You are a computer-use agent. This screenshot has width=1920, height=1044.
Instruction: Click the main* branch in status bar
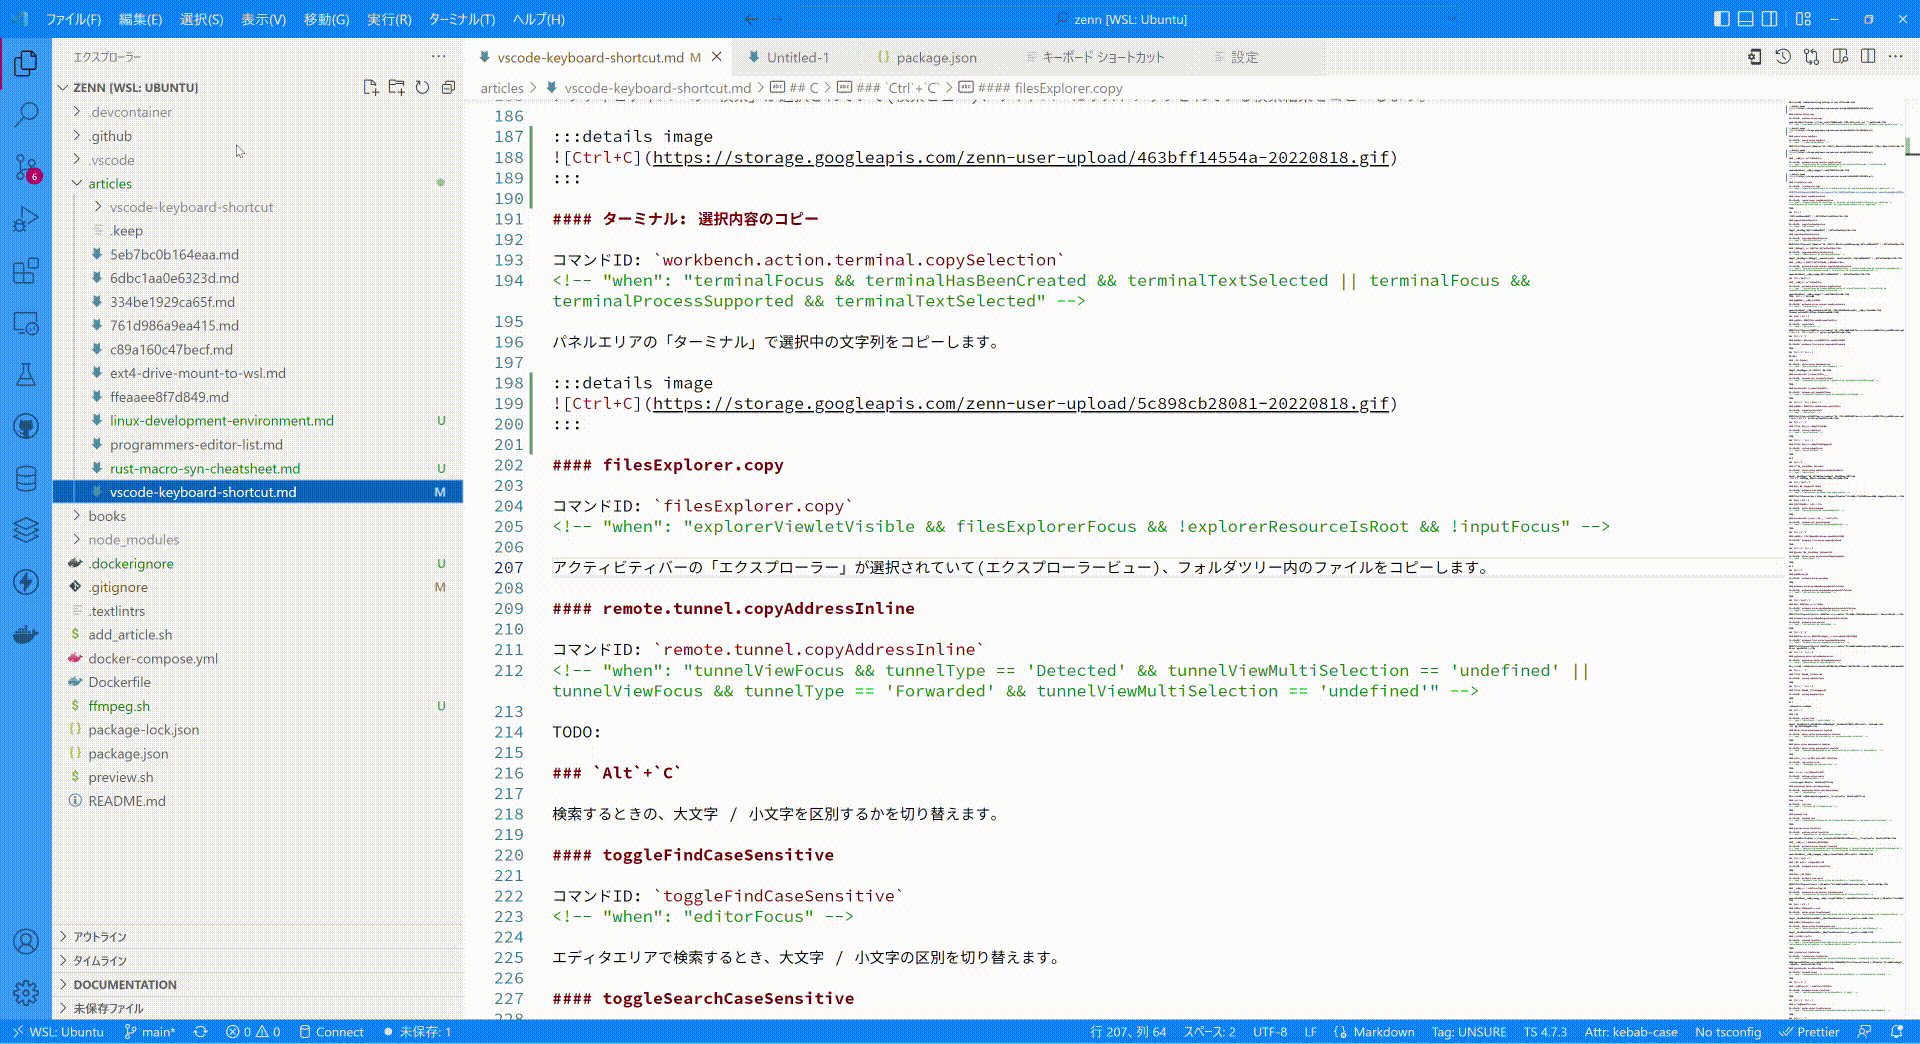pyautogui.click(x=150, y=1032)
